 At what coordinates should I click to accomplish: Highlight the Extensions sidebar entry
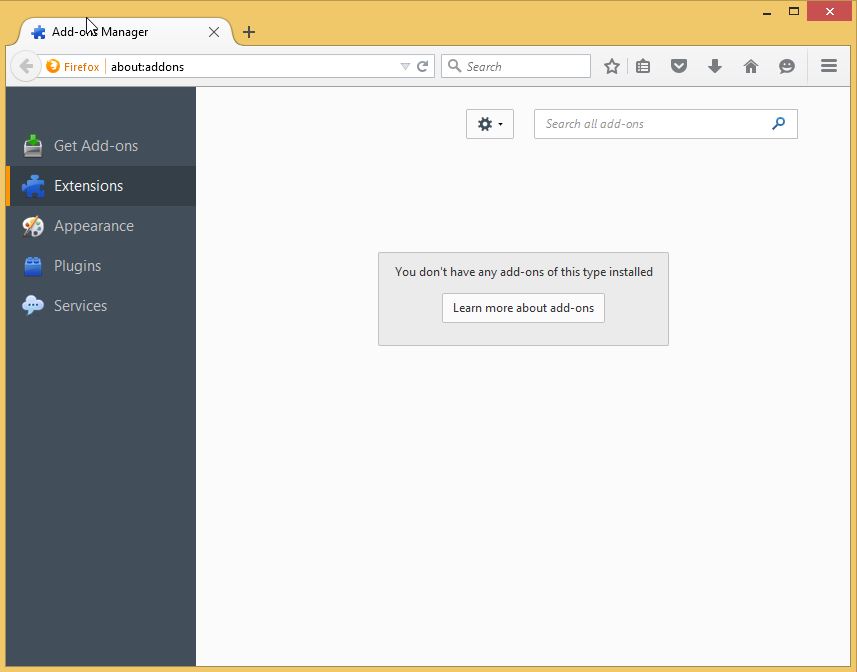88,185
